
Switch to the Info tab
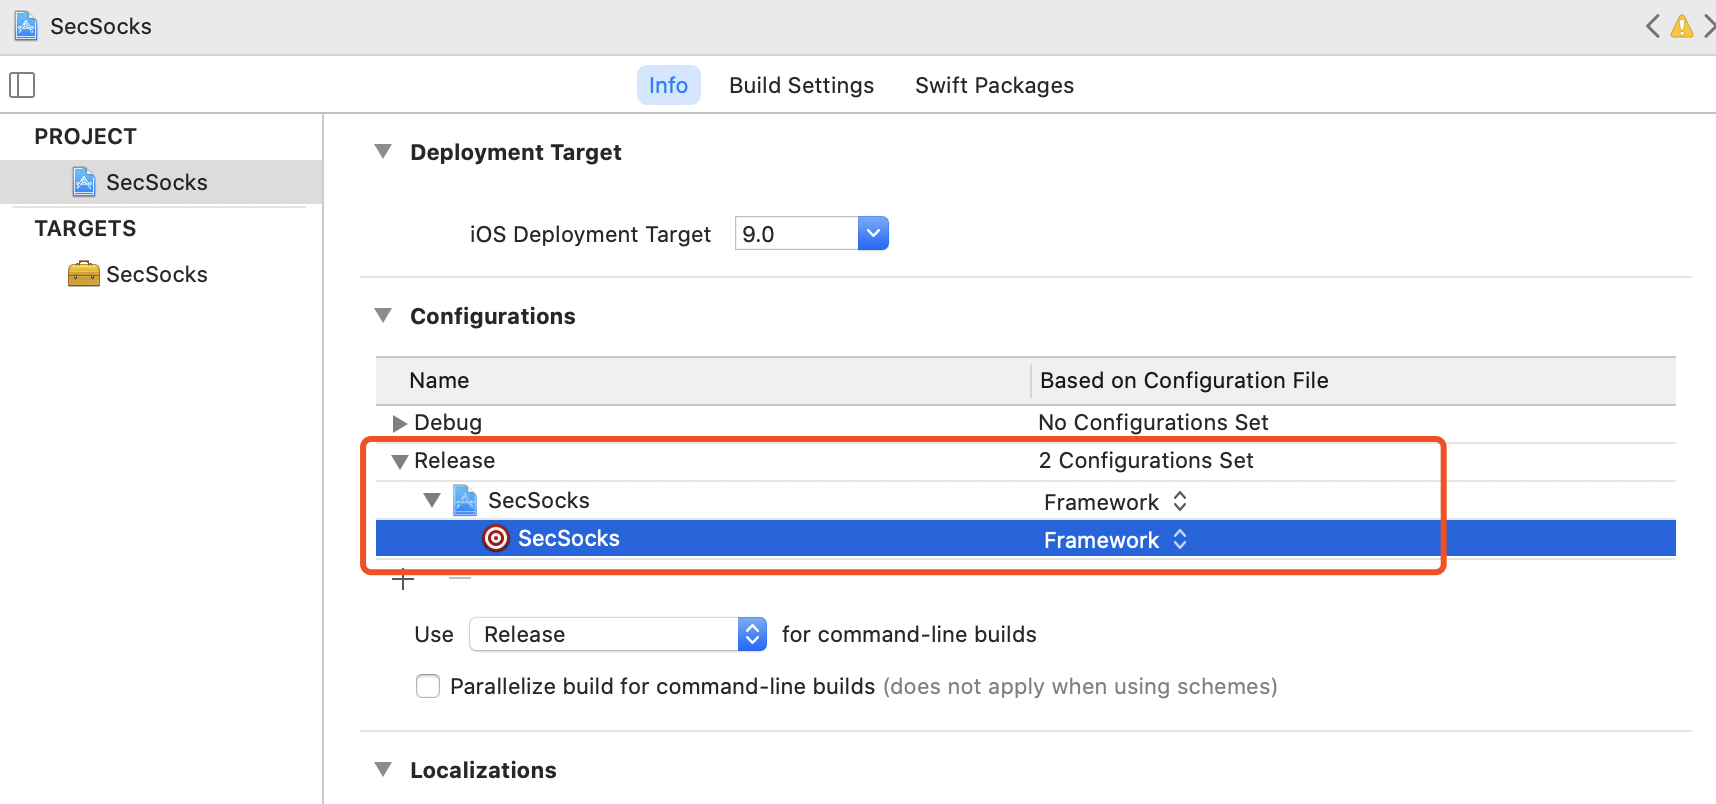tap(668, 85)
